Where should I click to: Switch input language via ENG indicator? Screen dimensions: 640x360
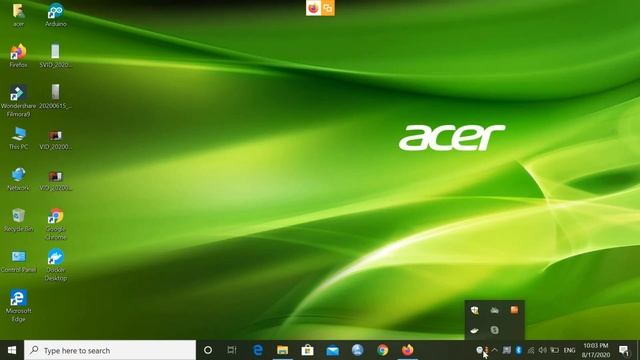point(569,350)
